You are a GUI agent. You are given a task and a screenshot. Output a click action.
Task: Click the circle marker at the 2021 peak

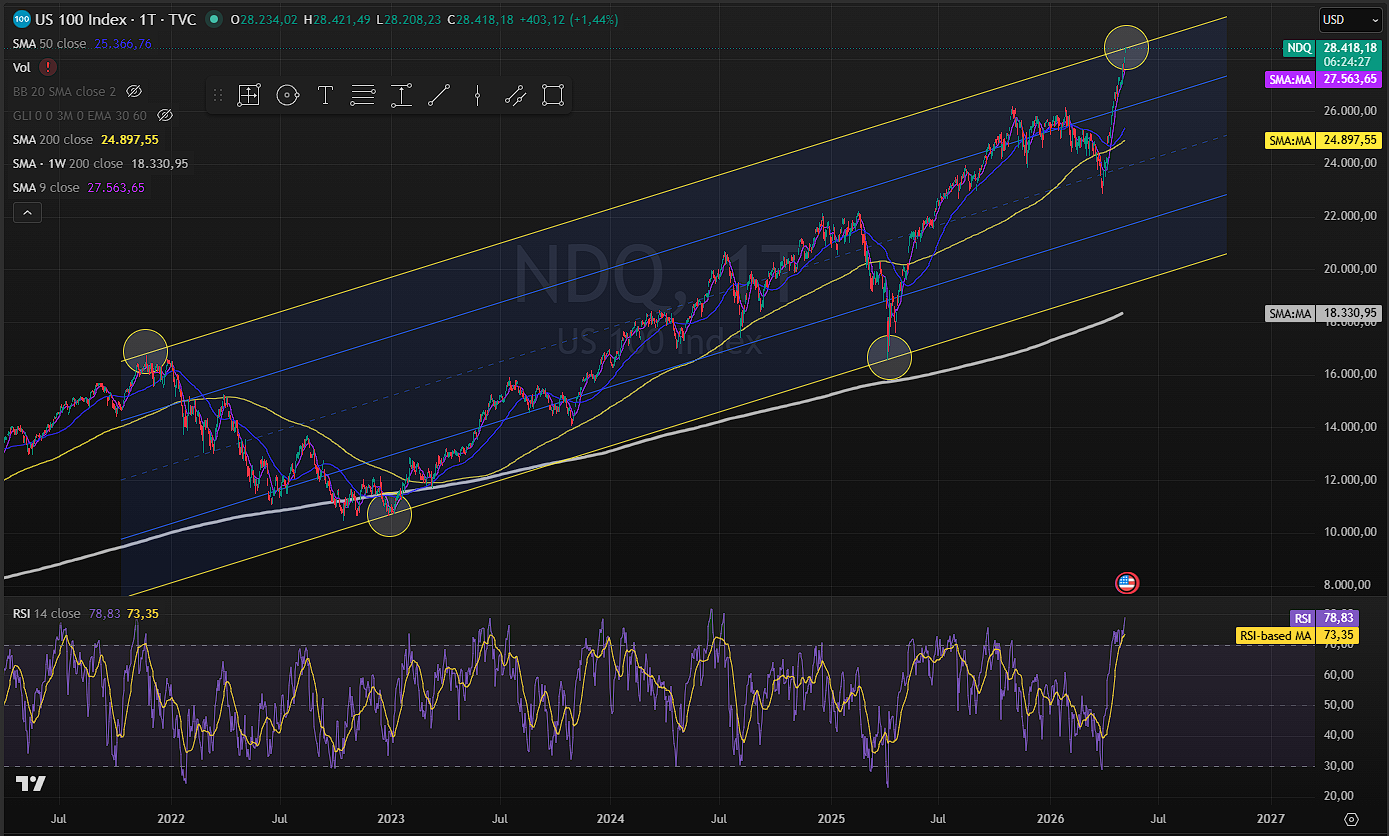tap(145, 351)
